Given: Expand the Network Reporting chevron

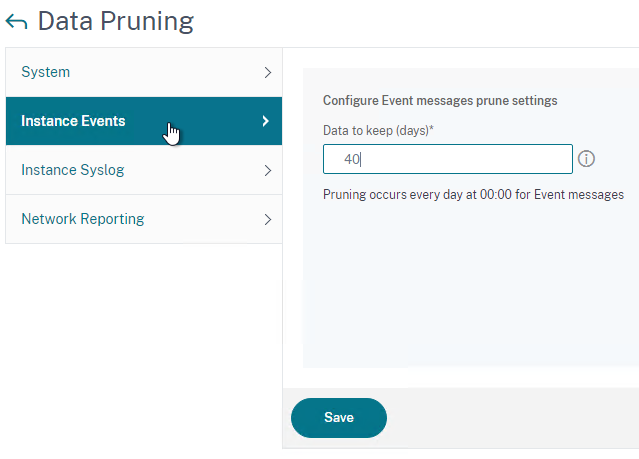Looking at the screenshot, I should pos(267,219).
